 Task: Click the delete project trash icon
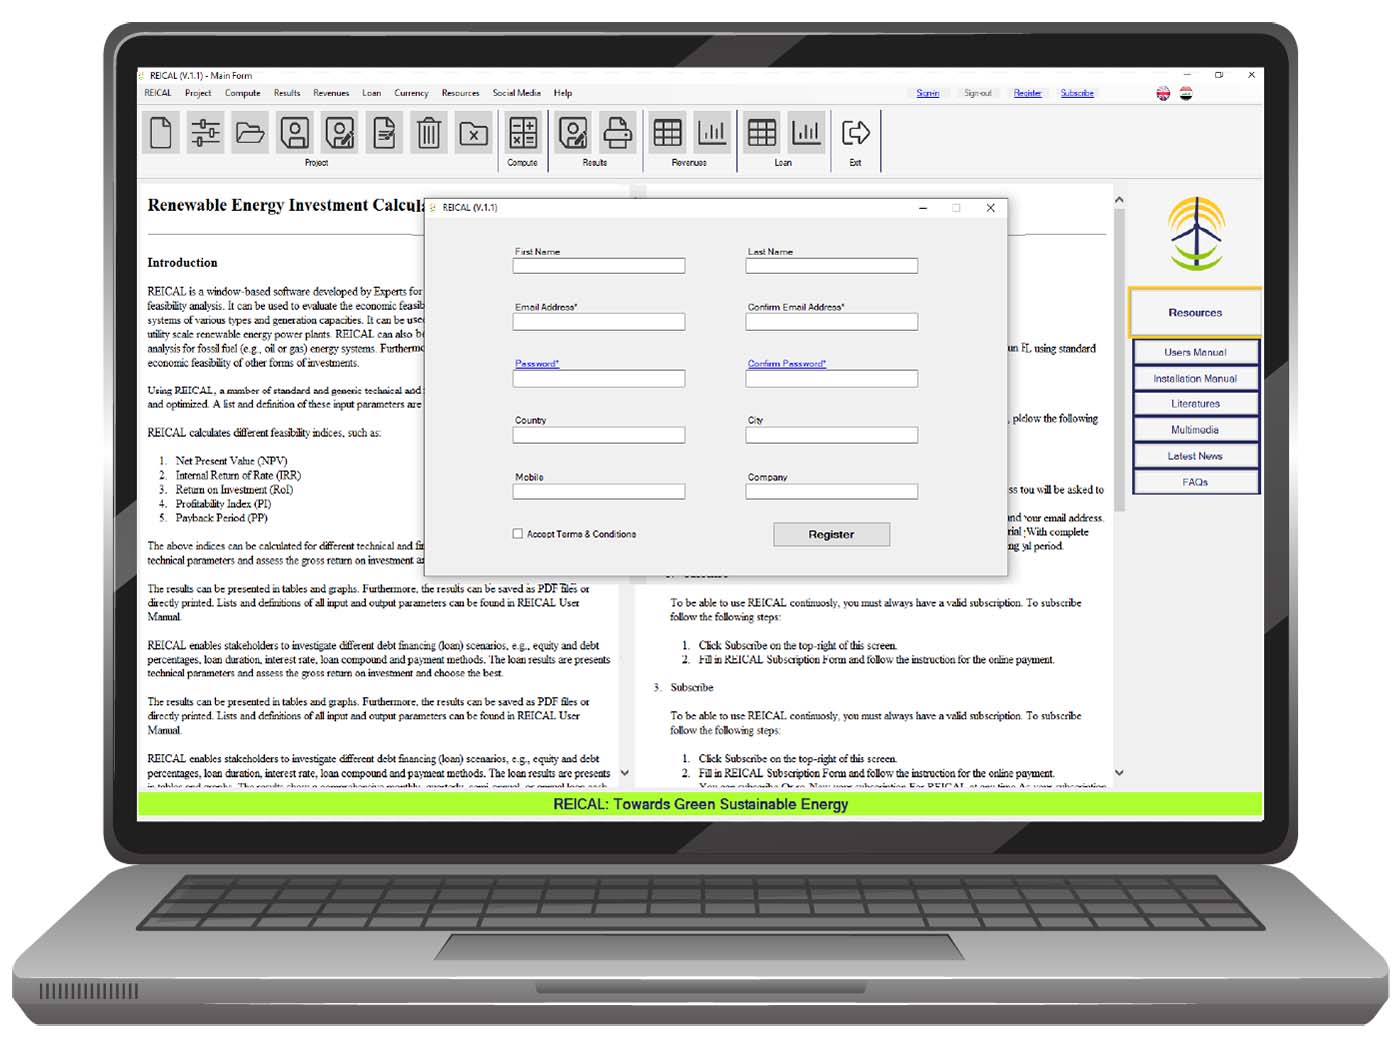click(x=429, y=133)
